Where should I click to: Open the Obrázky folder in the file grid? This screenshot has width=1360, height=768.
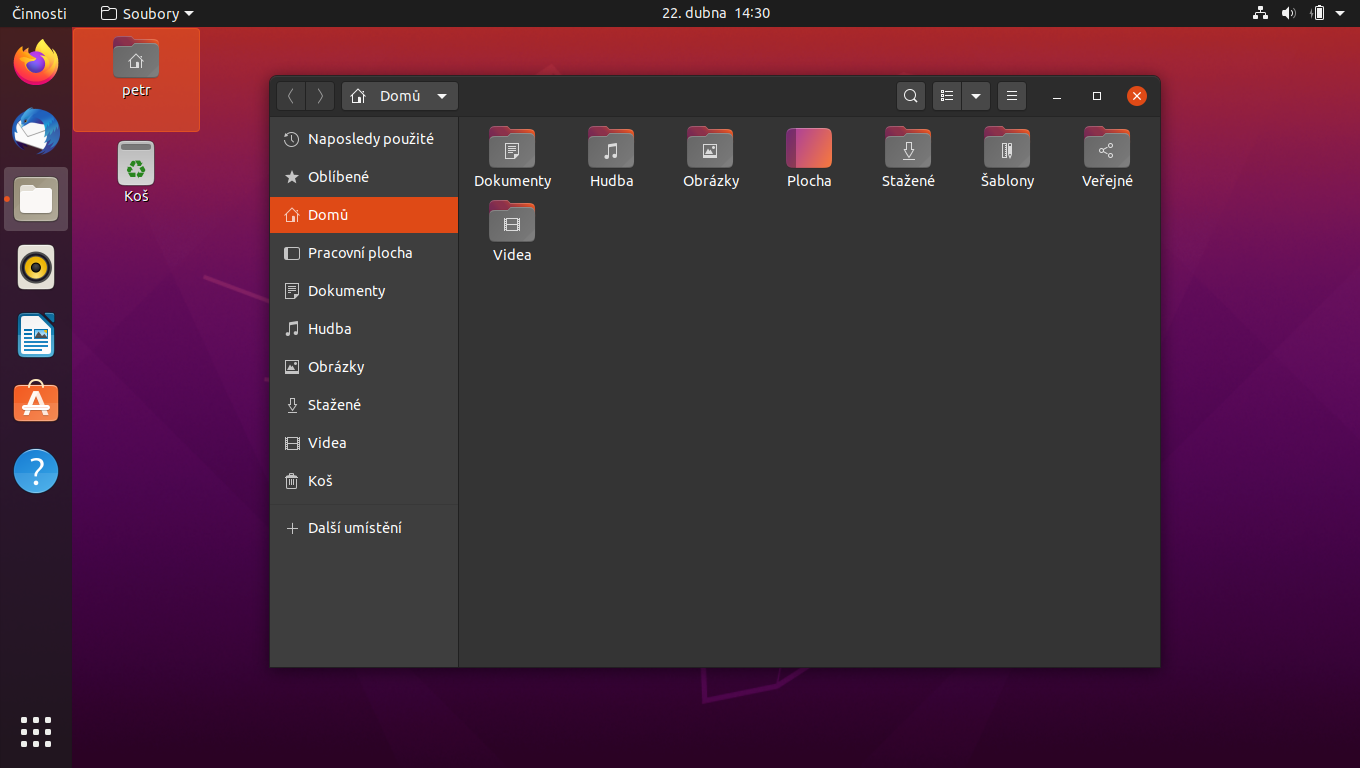[710, 157]
